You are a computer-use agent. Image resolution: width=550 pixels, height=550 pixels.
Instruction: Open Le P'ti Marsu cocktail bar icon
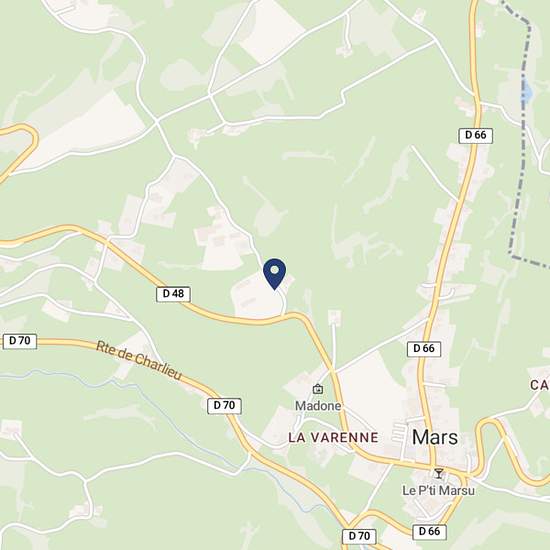[x=438, y=473]
